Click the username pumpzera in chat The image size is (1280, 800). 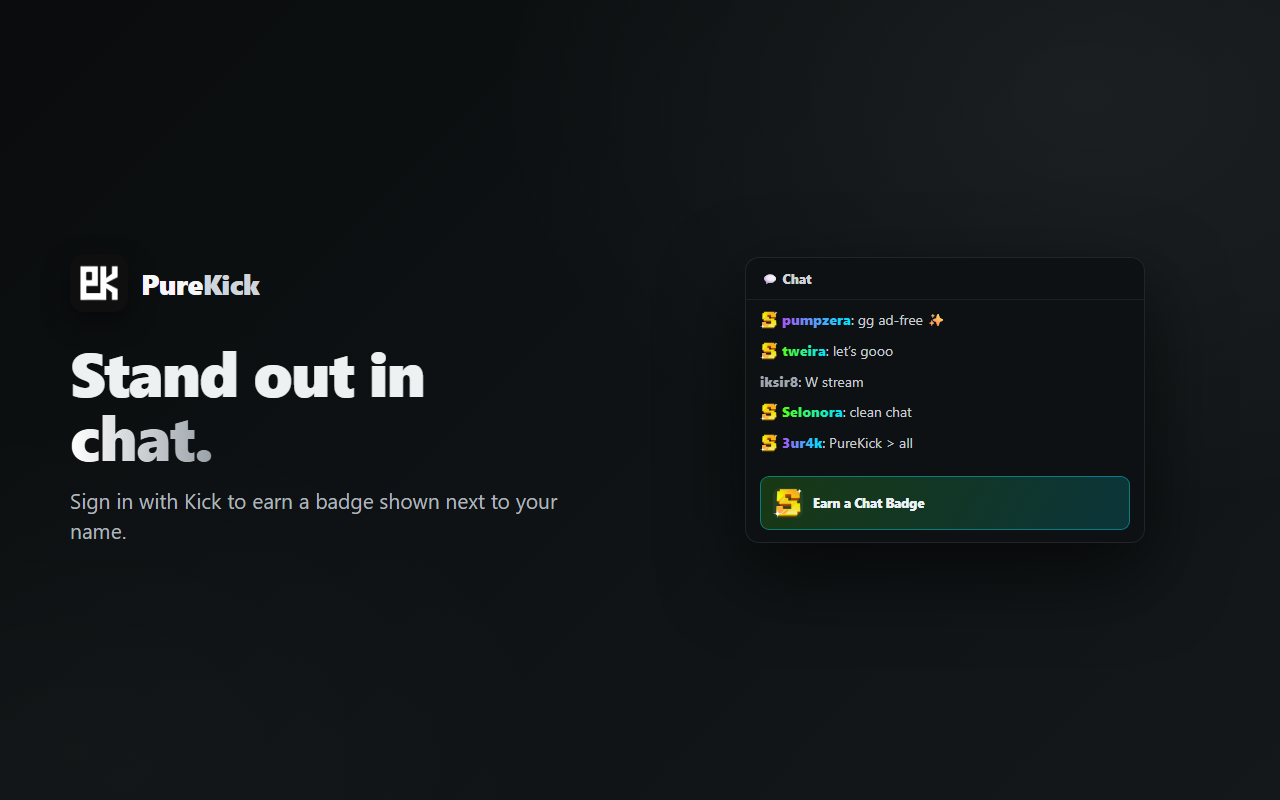pos(816,321)
